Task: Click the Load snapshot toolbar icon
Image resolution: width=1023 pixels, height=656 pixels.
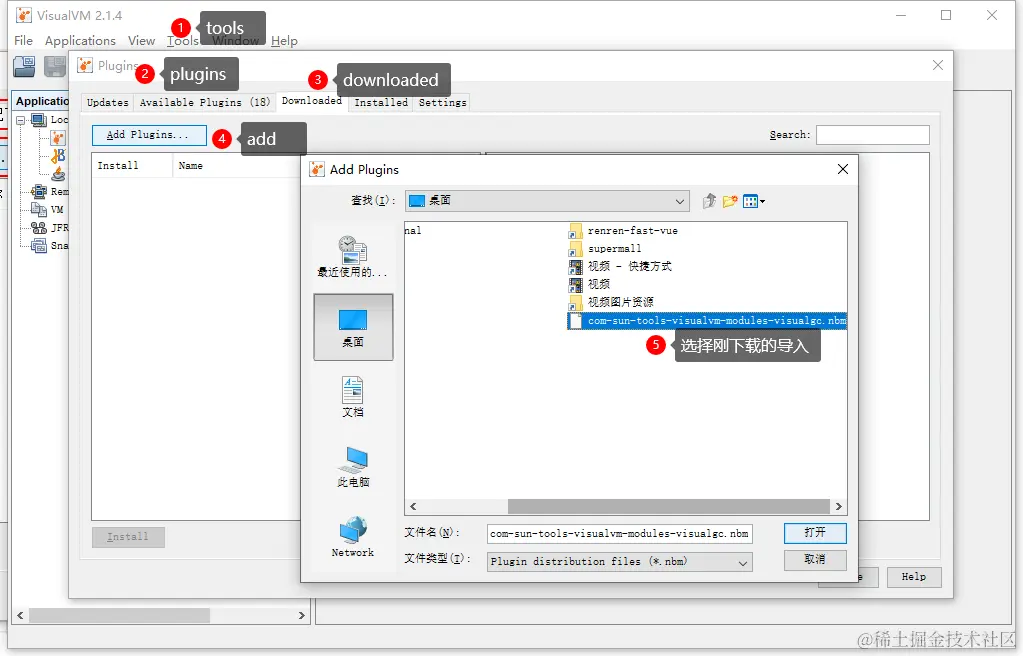Action: 24,67
